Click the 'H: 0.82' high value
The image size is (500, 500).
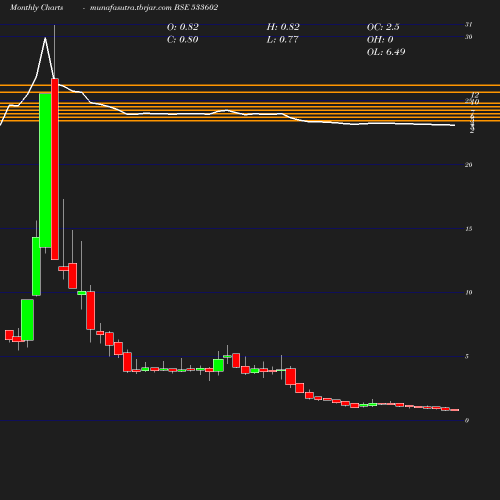pyautogui.click(x=283, y=27)
